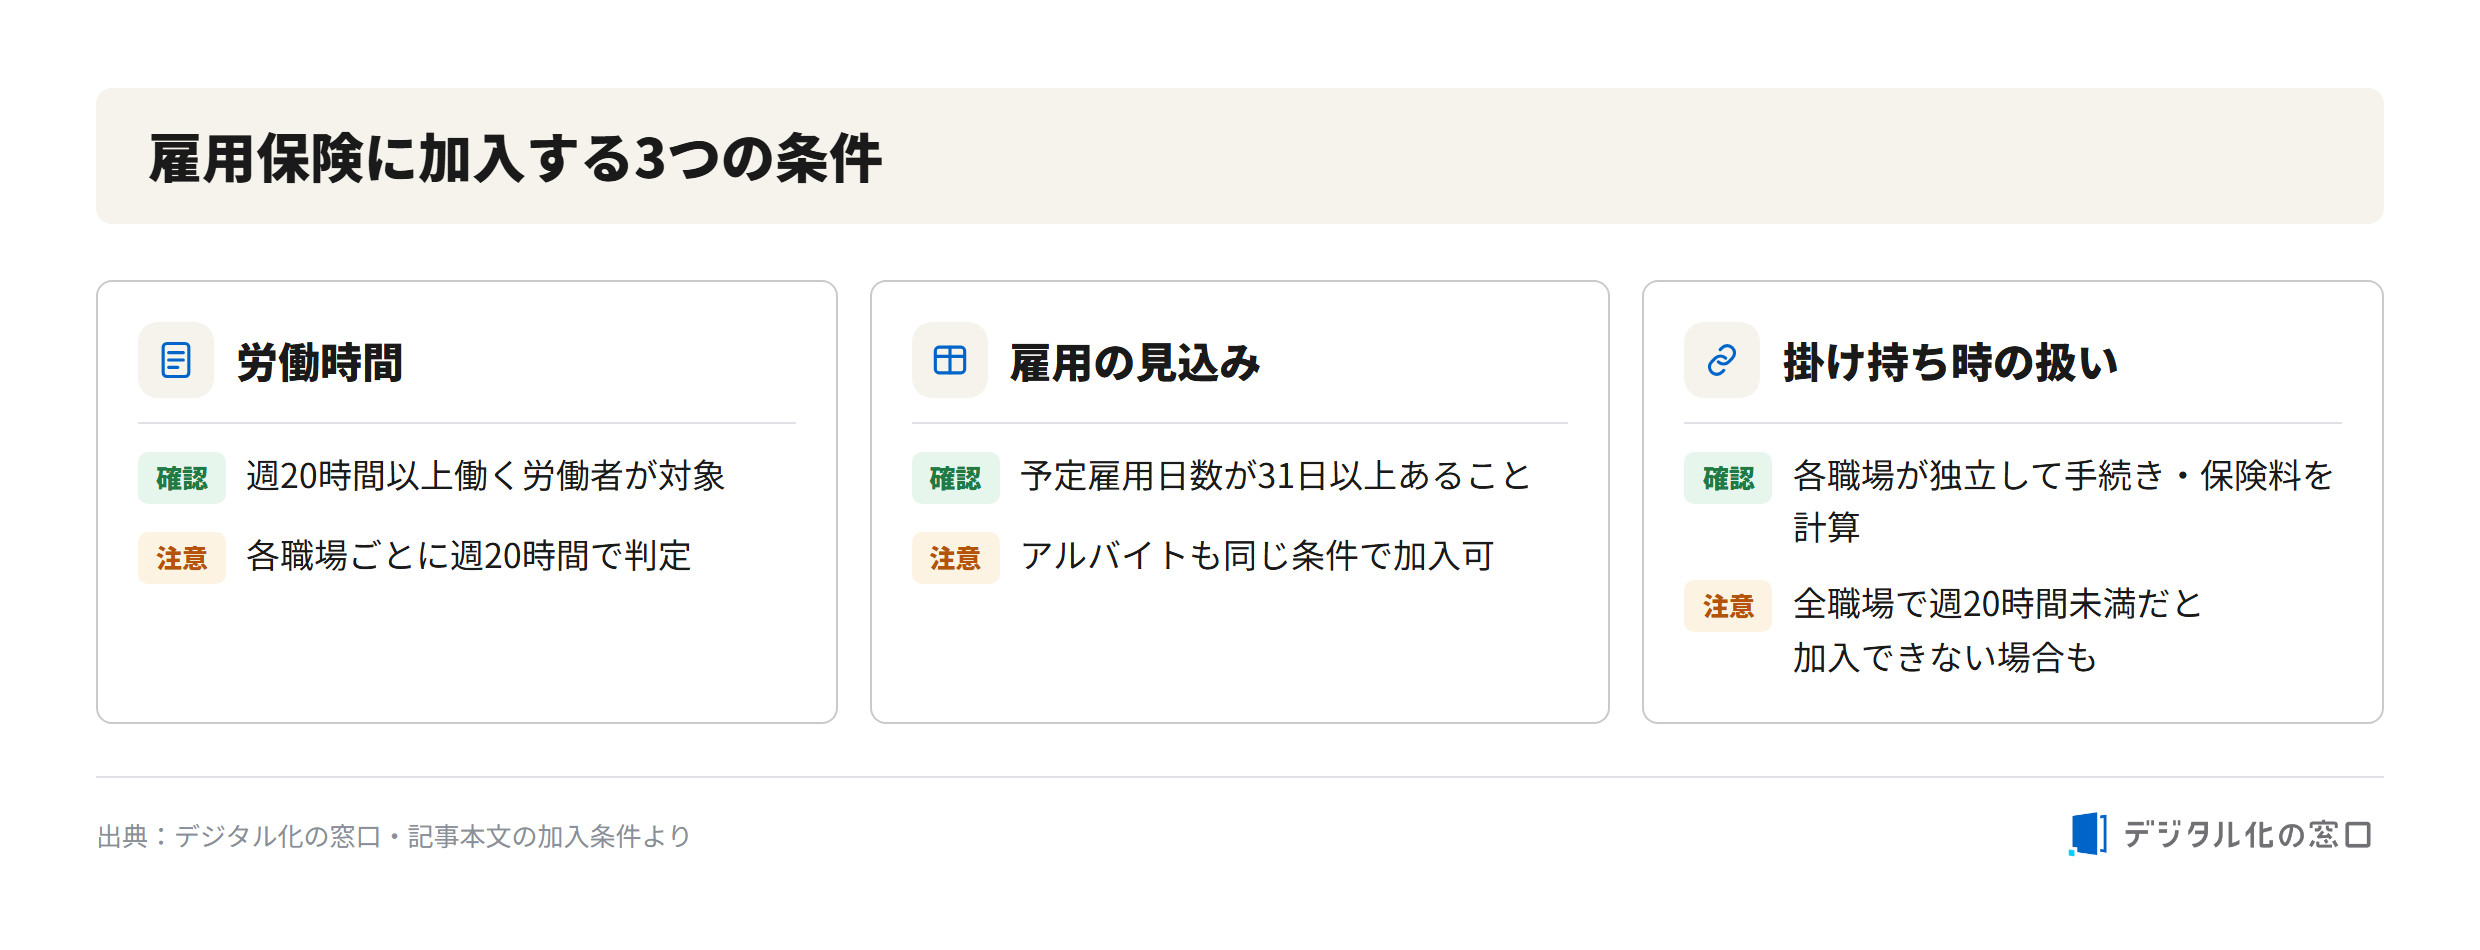Click the link icon beside 掛け持ち時の扱い
Image resolution: width=2480 pixels, height=950 pixels.
1722,360
